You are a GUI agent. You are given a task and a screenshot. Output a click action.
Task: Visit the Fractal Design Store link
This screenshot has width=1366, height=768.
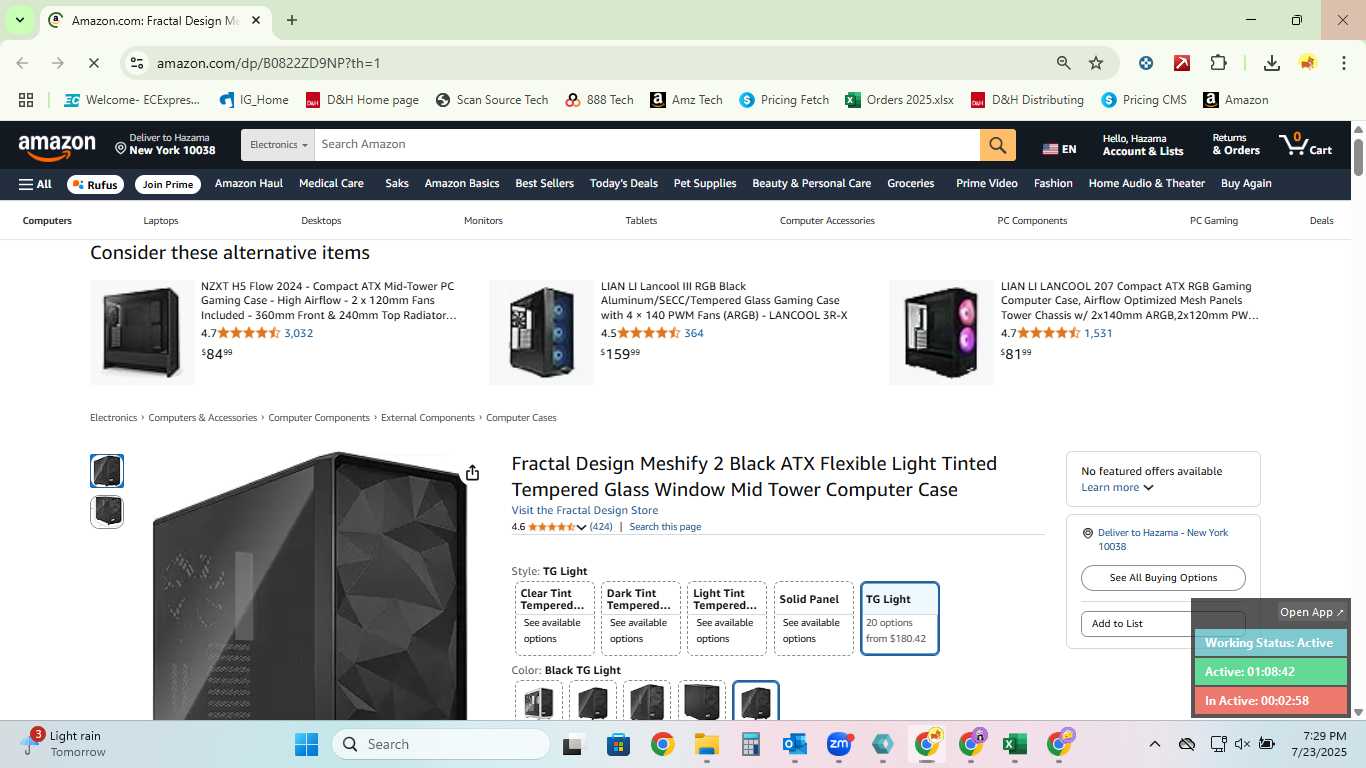pos(585,510)
